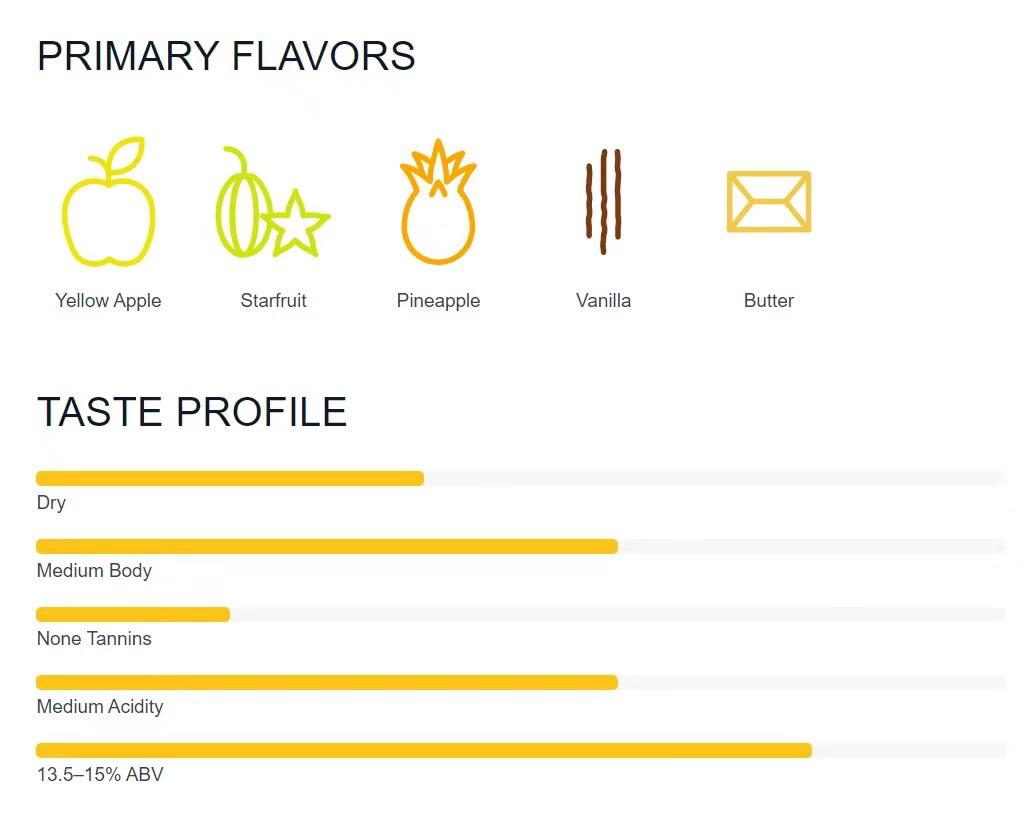Viewport: 1035px width, 828px height.
Task: Click the Butter flavor icon
Action: pos(769,201)
